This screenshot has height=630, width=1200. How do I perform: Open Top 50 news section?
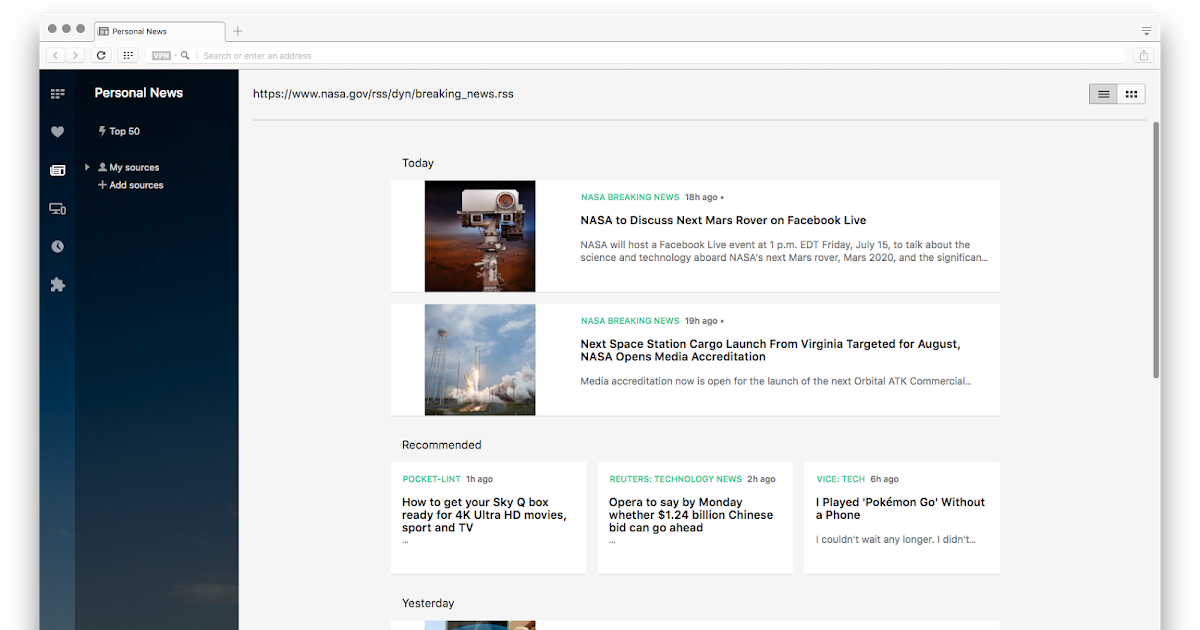click(119, 131)
